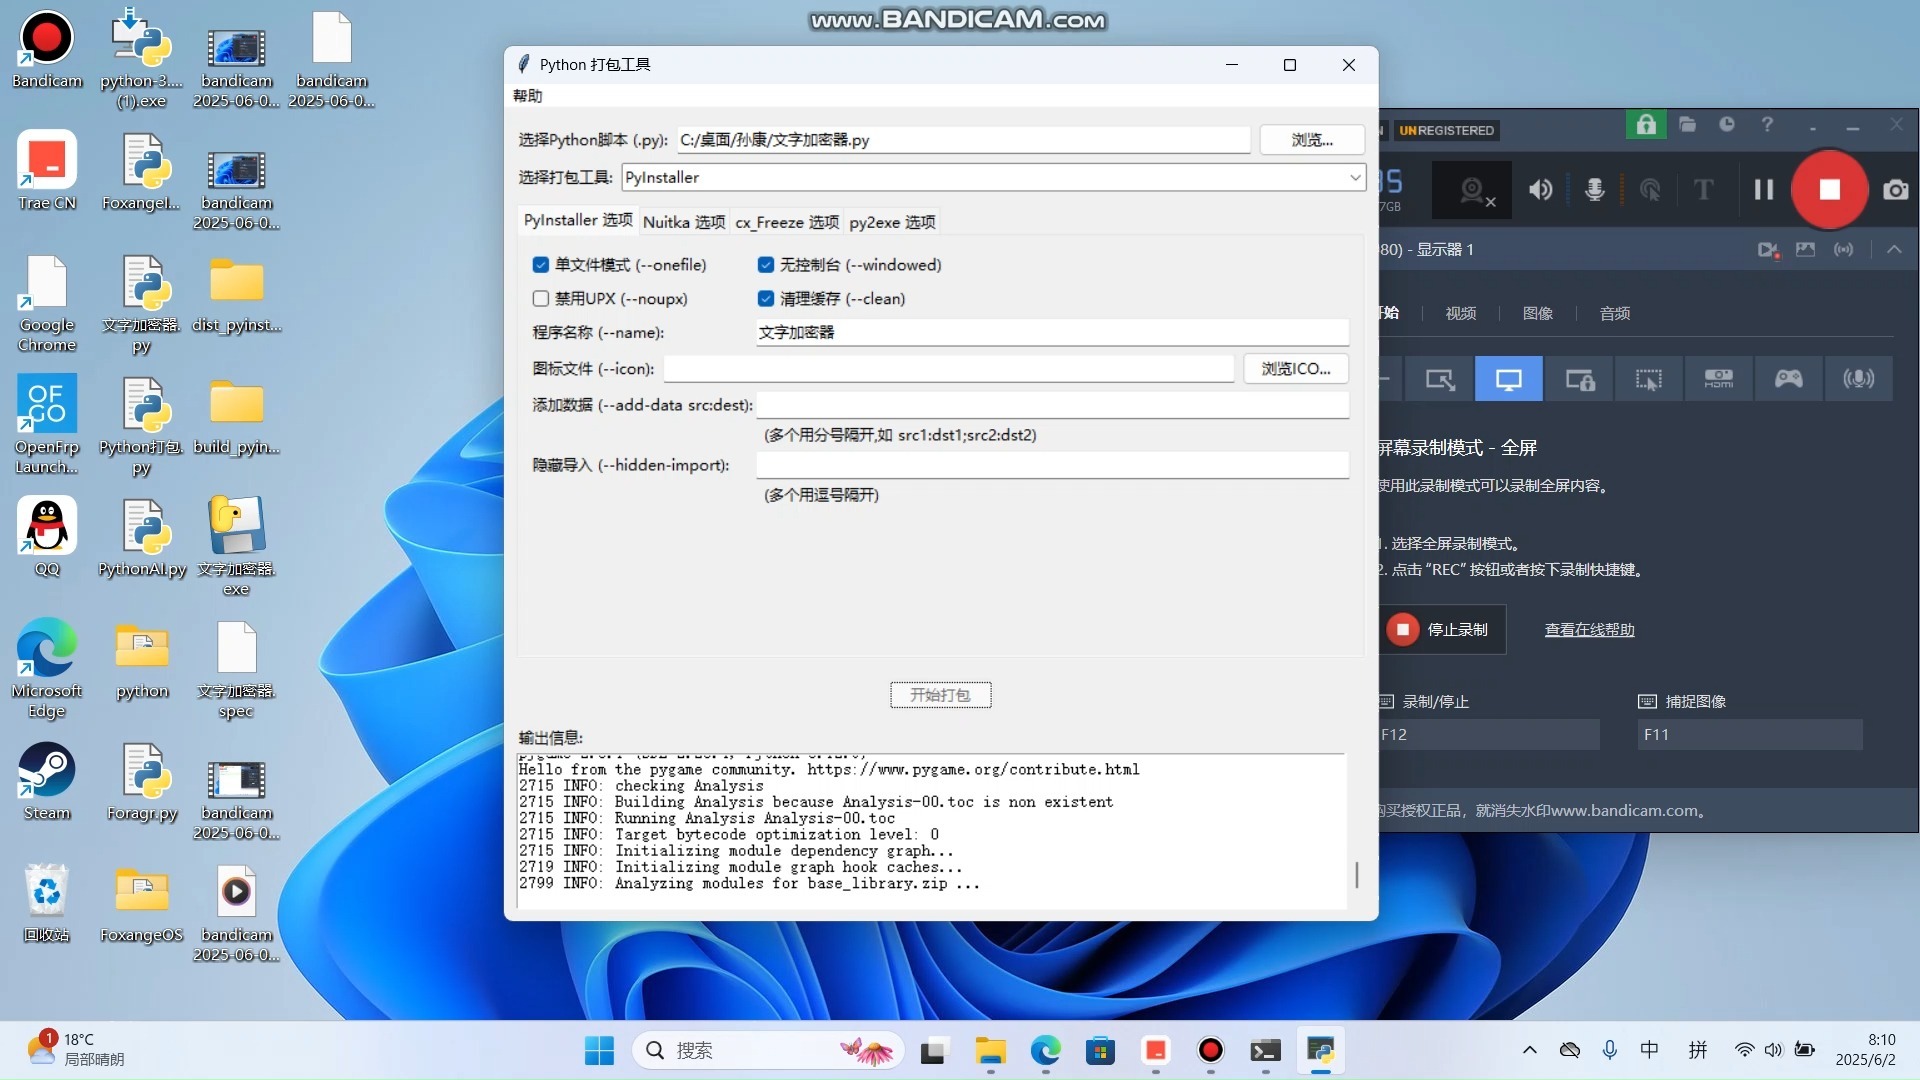Open the 选择打包工具 PyInstaller dropdown
Screen dimensions: 1920x1080
[993, 177]
